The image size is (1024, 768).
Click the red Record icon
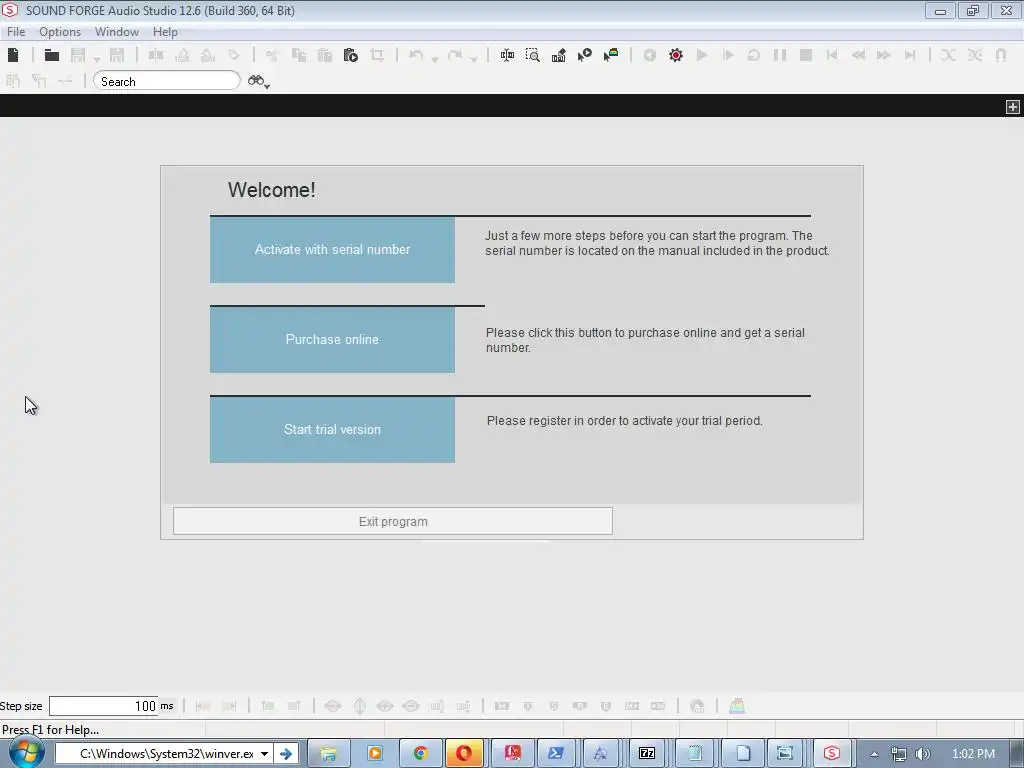click(676, 55)
